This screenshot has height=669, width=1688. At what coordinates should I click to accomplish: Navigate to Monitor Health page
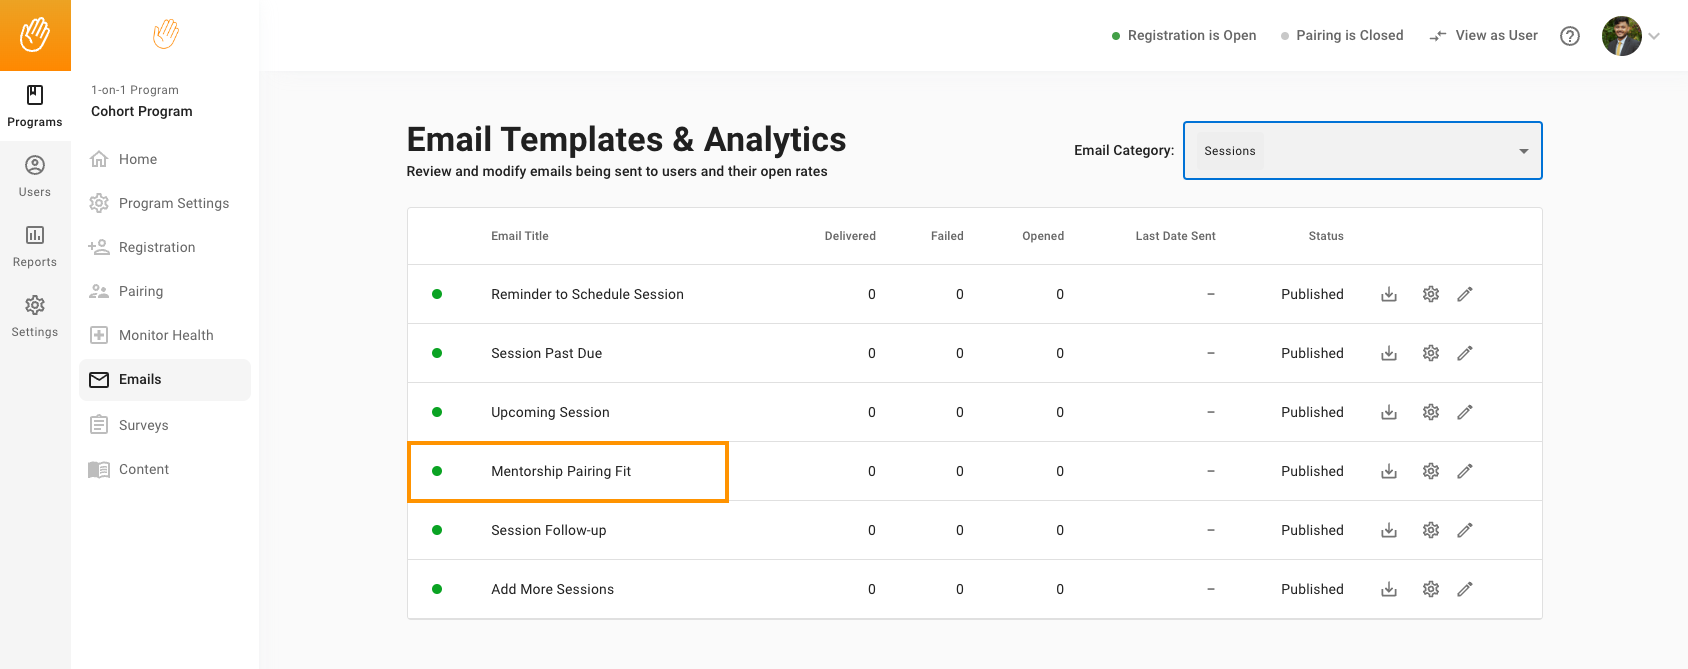coord(166,335)
